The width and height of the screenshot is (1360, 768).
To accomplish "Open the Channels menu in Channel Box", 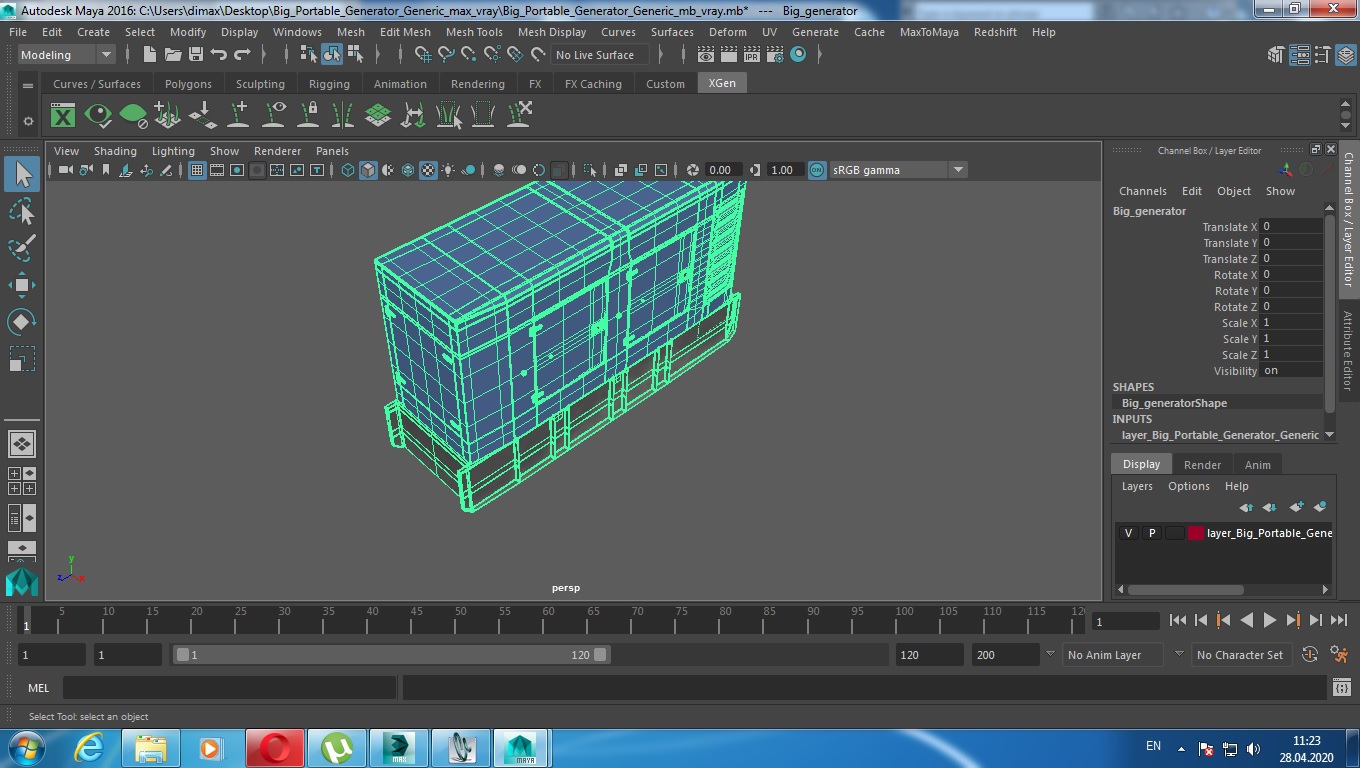I will tap(1142, 191).
